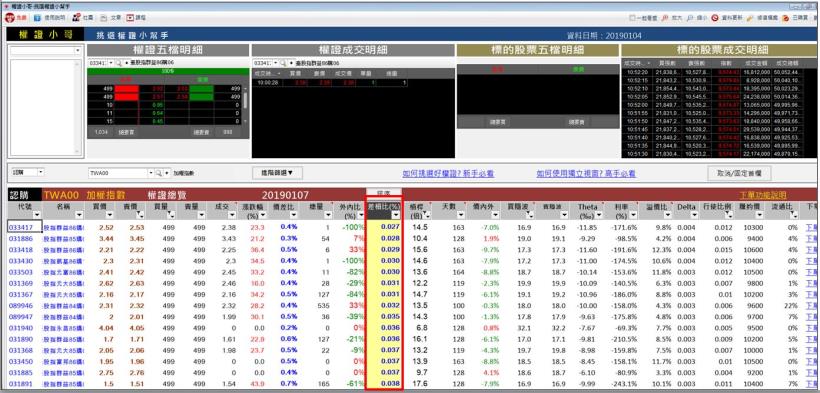Open warrant code dropdown in 權證成交明細
Screen dimensions: 820x393
(276, 62)
